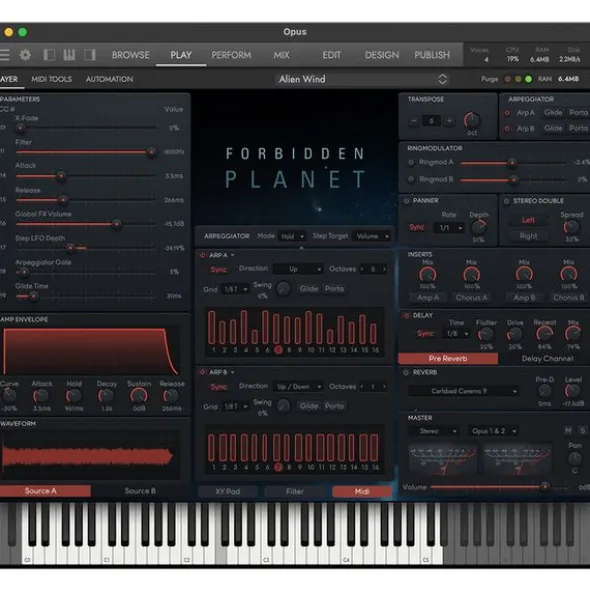Click the Amp A insert Mix knob
Screen dimensions: 590x591
pyautogui.click(x=428, y=275)
